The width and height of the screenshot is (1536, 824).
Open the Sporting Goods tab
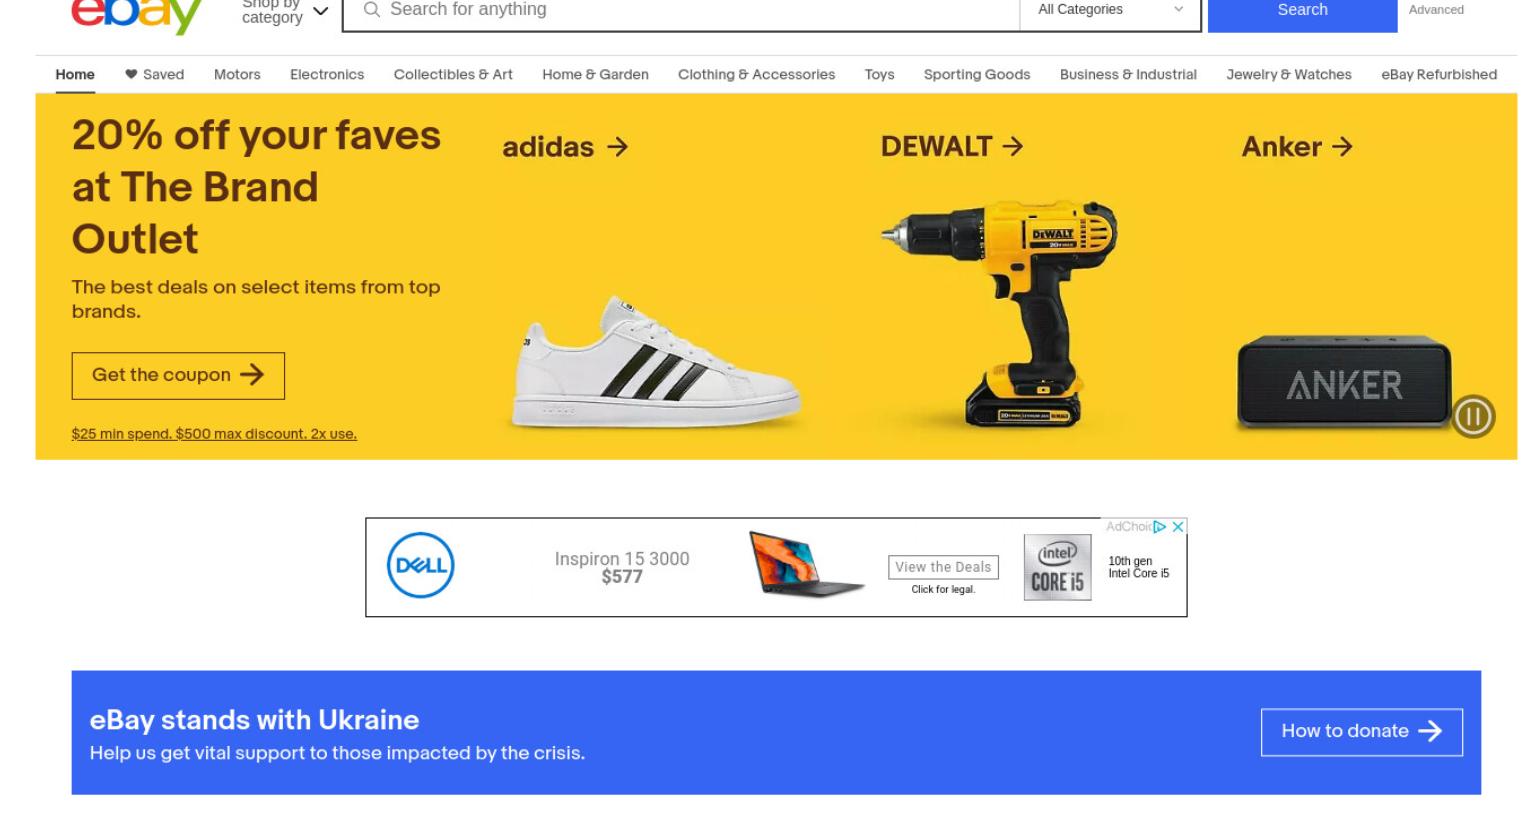pos(977,74)
